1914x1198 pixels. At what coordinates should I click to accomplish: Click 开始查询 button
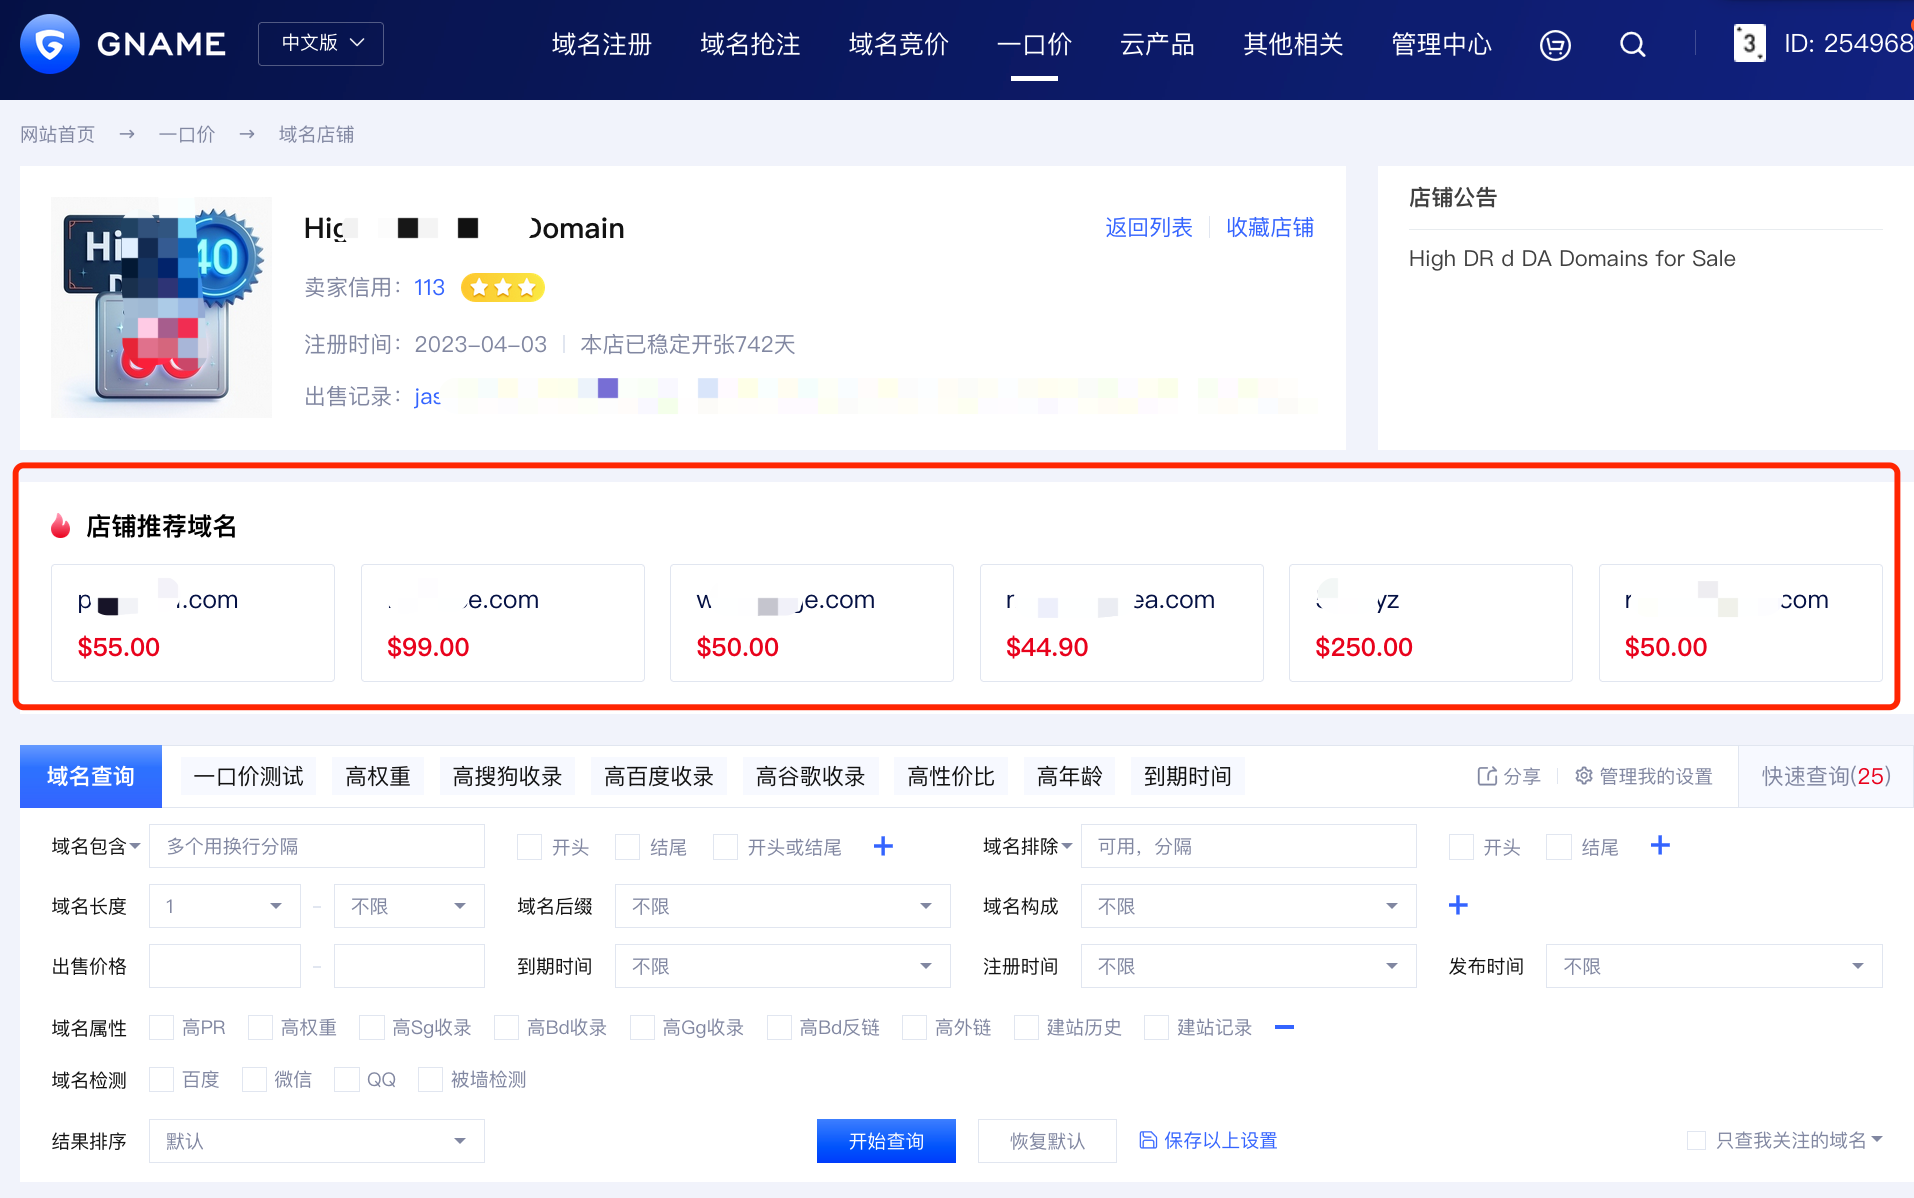coord(886,1141)
